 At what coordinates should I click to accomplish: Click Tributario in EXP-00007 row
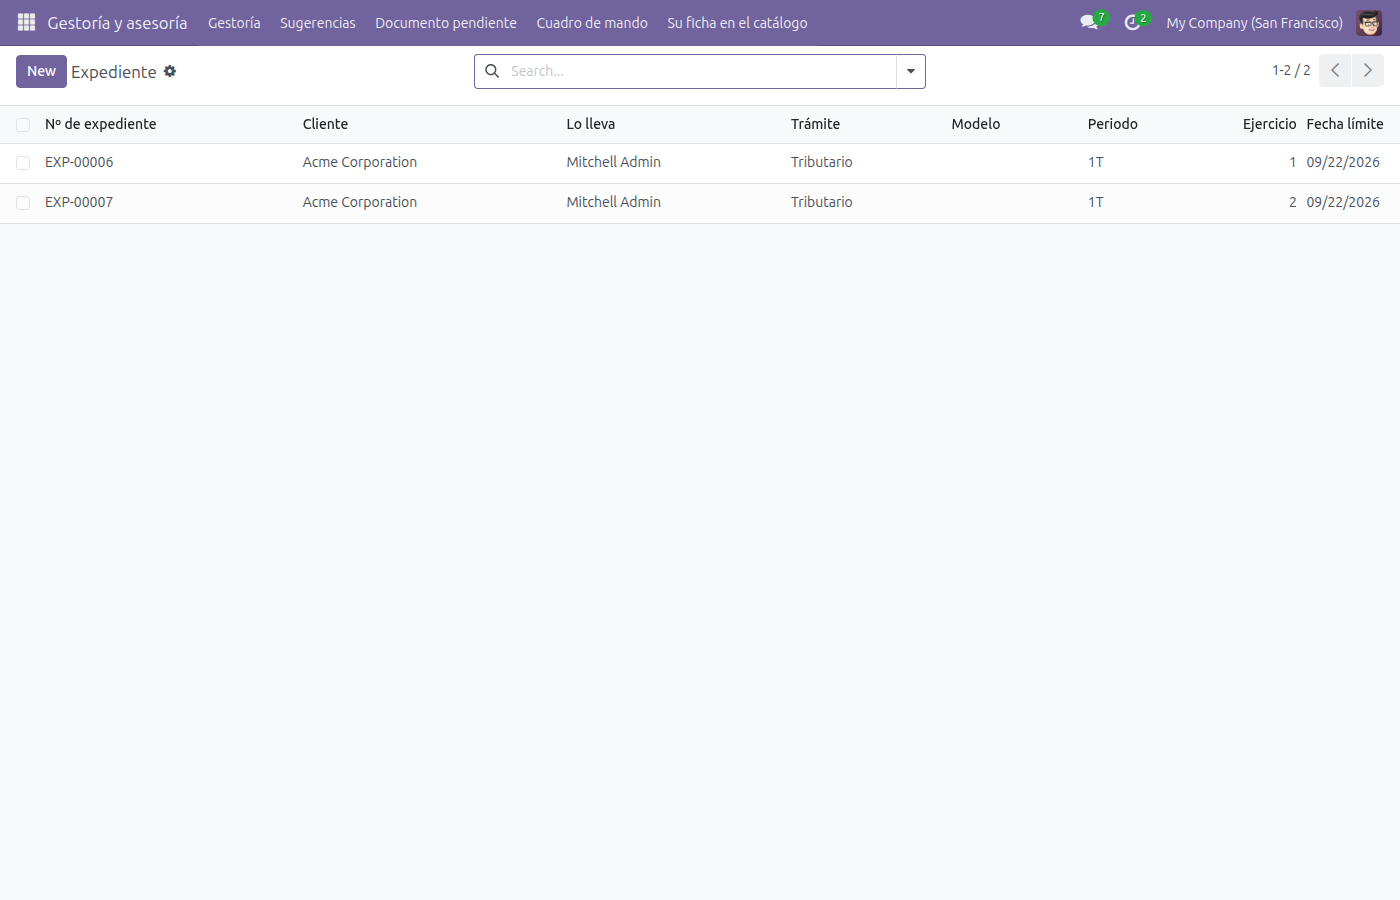[x=822, y=202]
